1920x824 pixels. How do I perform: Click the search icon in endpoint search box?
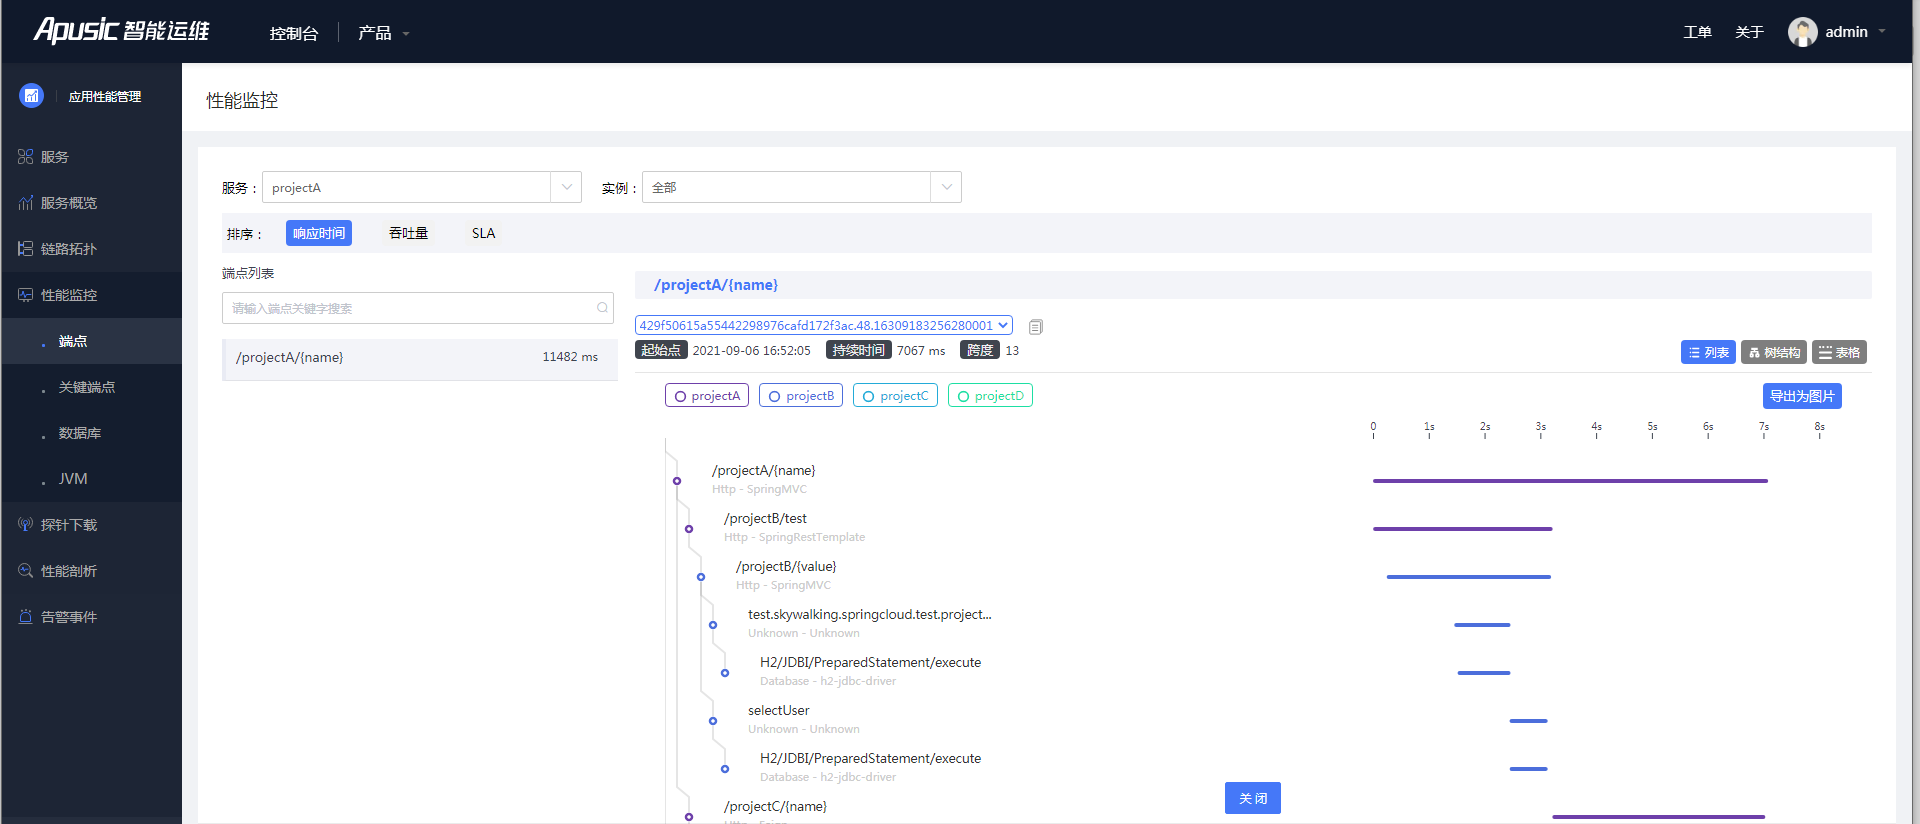tap(602, 308)
